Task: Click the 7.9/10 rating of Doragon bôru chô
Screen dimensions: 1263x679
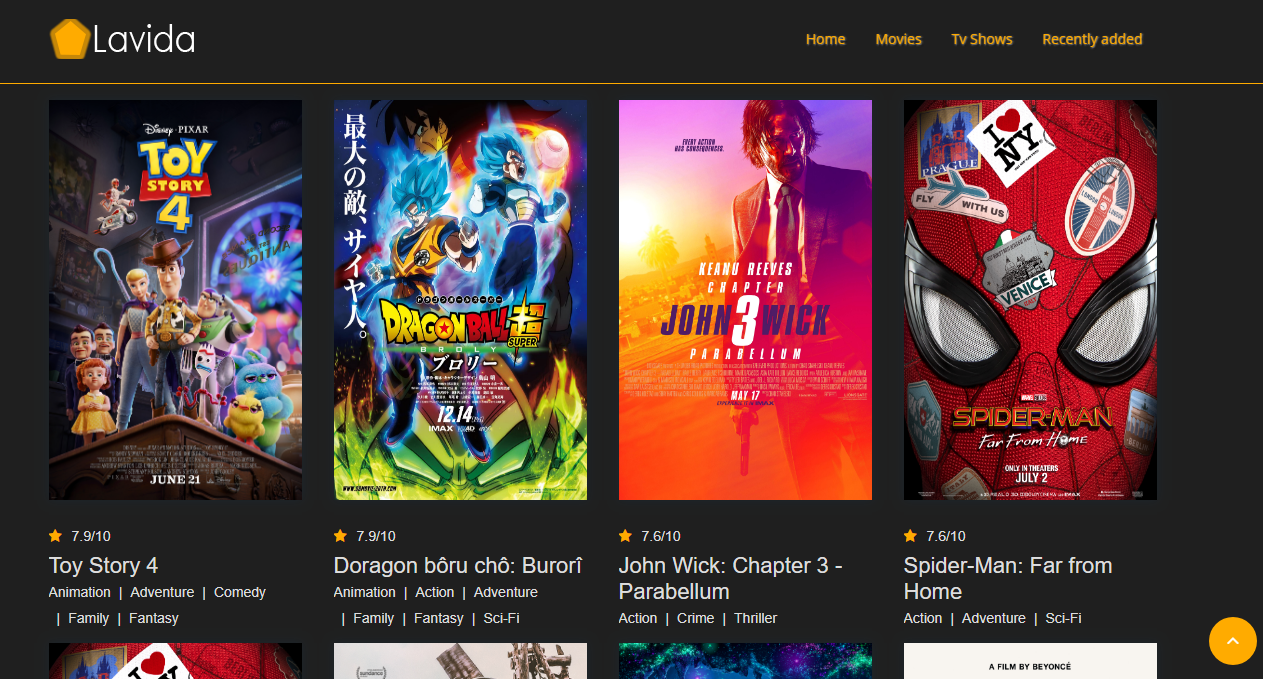Action: (x=376, y=536)
